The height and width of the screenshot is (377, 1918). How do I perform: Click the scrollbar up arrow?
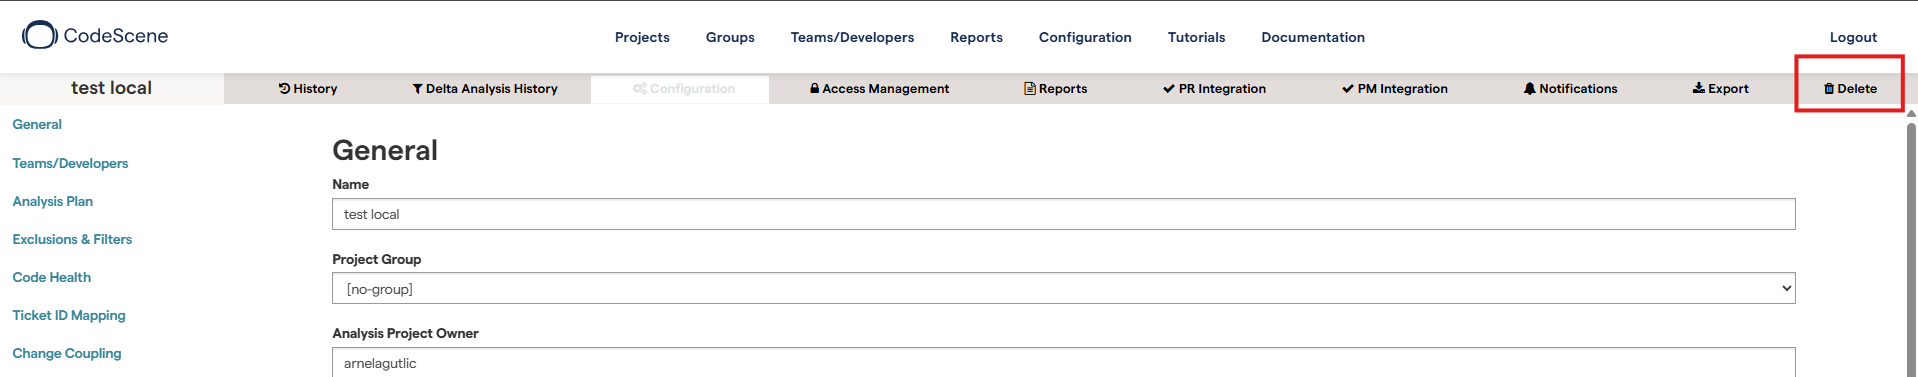1911,113
